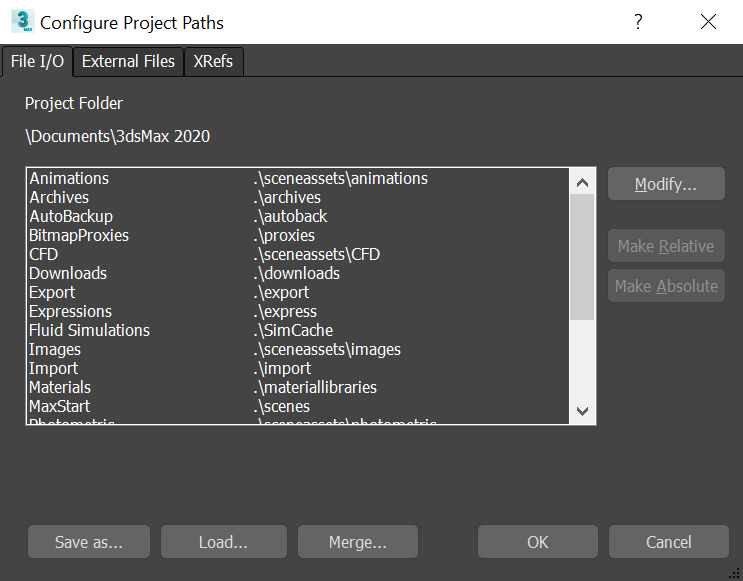Image resolution: width=743 pixels, height=581 pixels.
Task: Confirm with the OK button
Action: pos(537,542)
